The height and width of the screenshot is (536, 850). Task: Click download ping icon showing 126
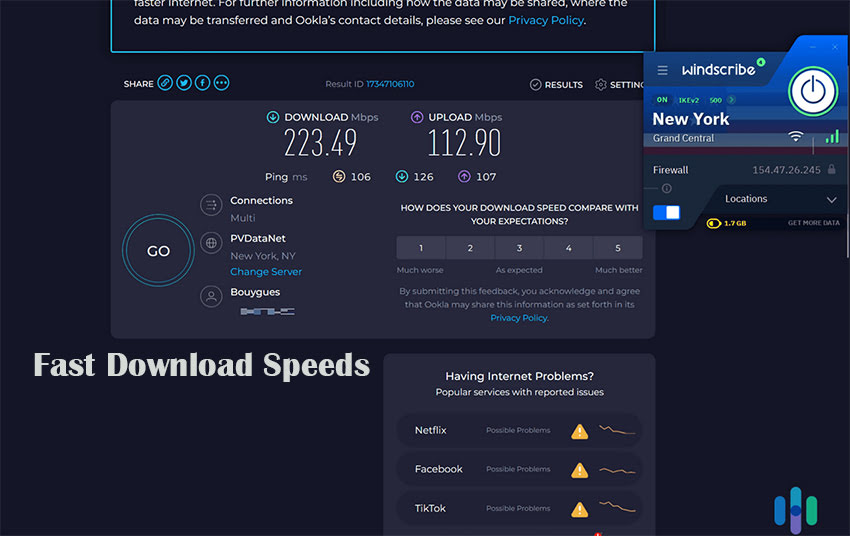(x=402, y=176)
